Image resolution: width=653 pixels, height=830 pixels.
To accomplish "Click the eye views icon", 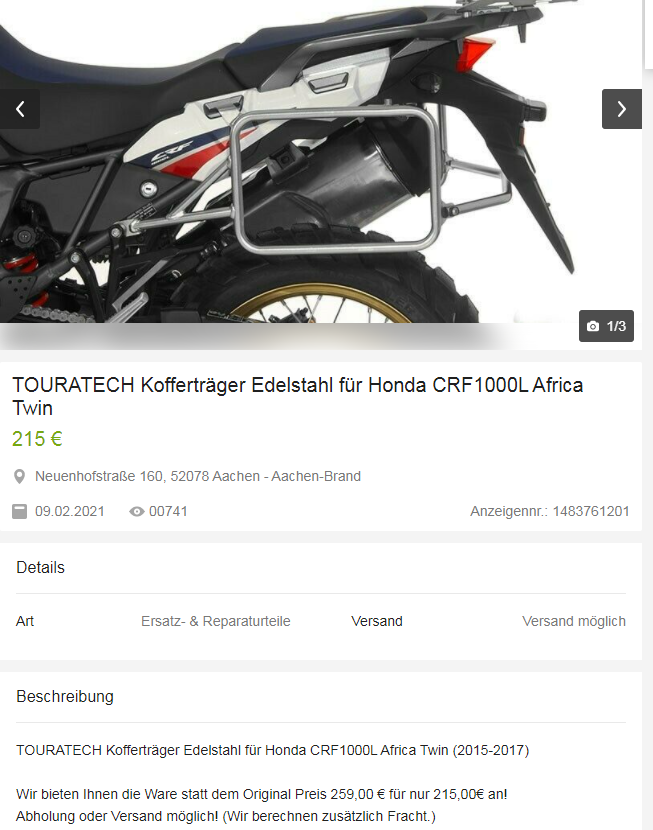I will click(137, 511).
